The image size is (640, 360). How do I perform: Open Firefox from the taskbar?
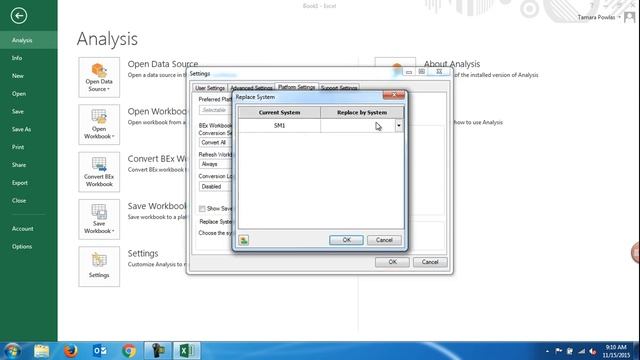point(71,351)
